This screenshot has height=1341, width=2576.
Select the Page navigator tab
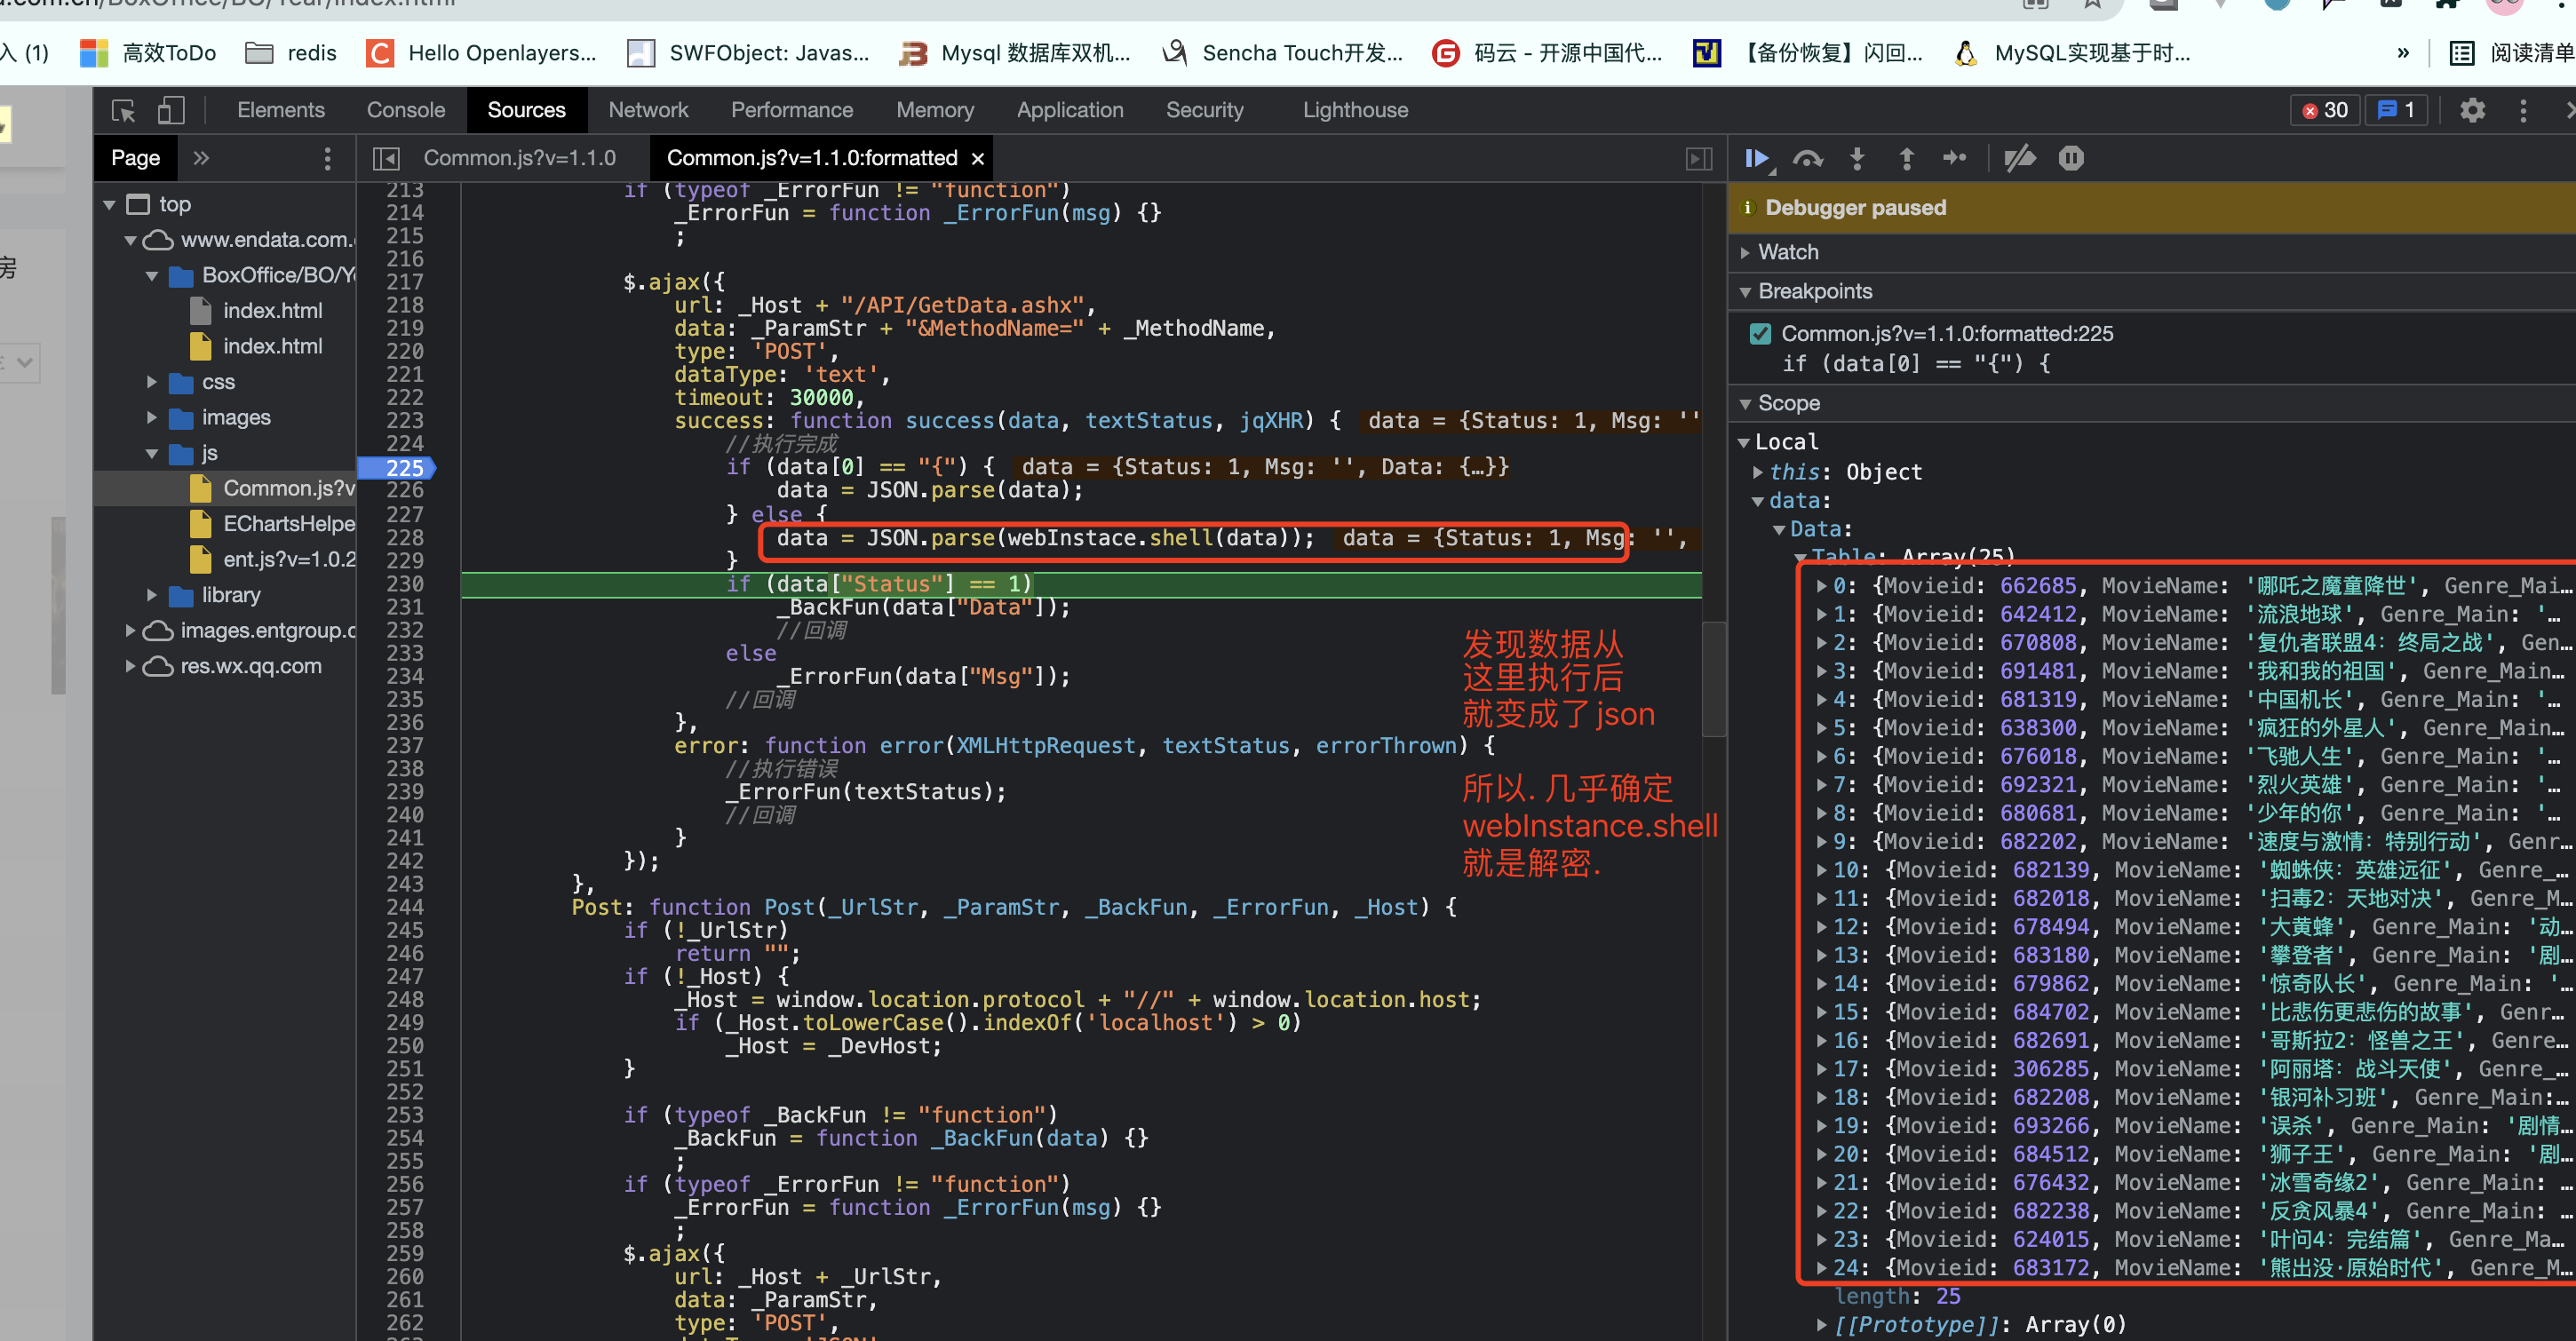(135, 158)
